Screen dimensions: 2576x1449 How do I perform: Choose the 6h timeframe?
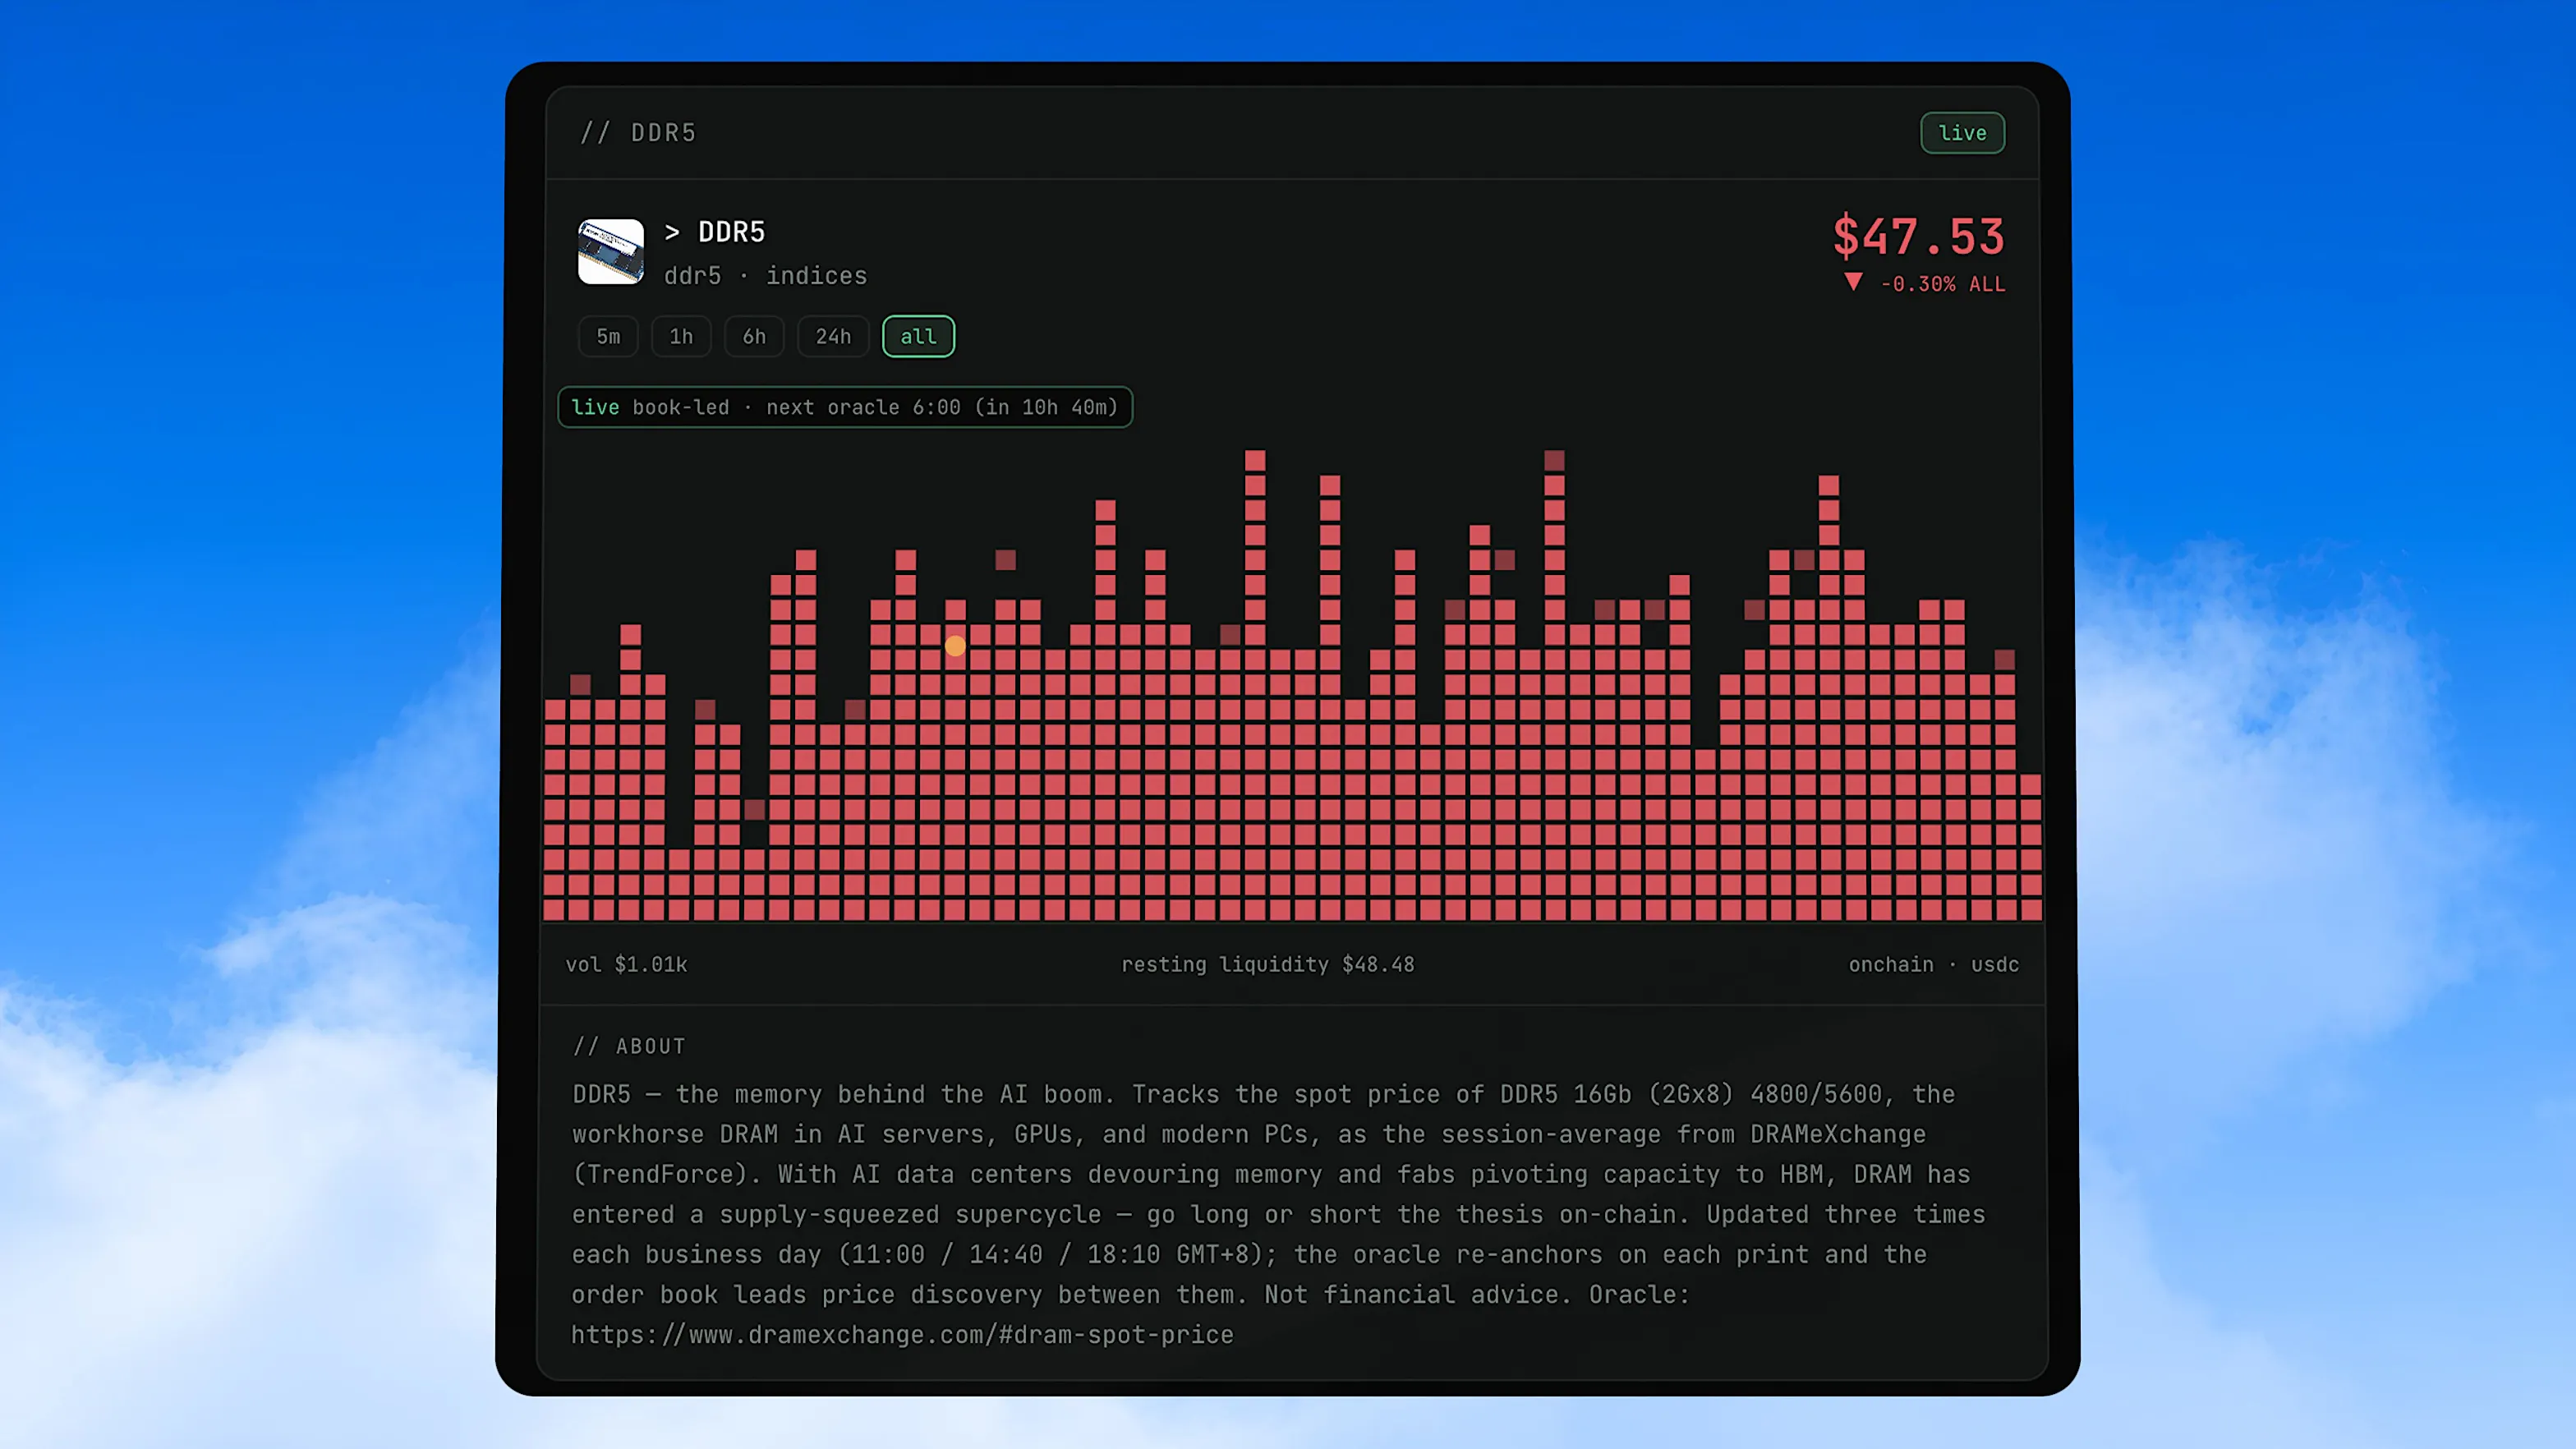(754, 337)
